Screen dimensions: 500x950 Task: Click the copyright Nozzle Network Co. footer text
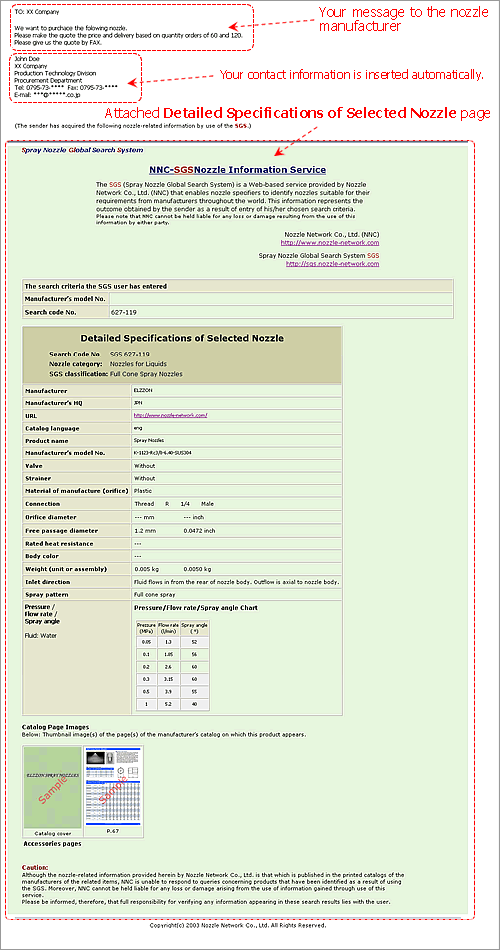click(x=238, y=925)
